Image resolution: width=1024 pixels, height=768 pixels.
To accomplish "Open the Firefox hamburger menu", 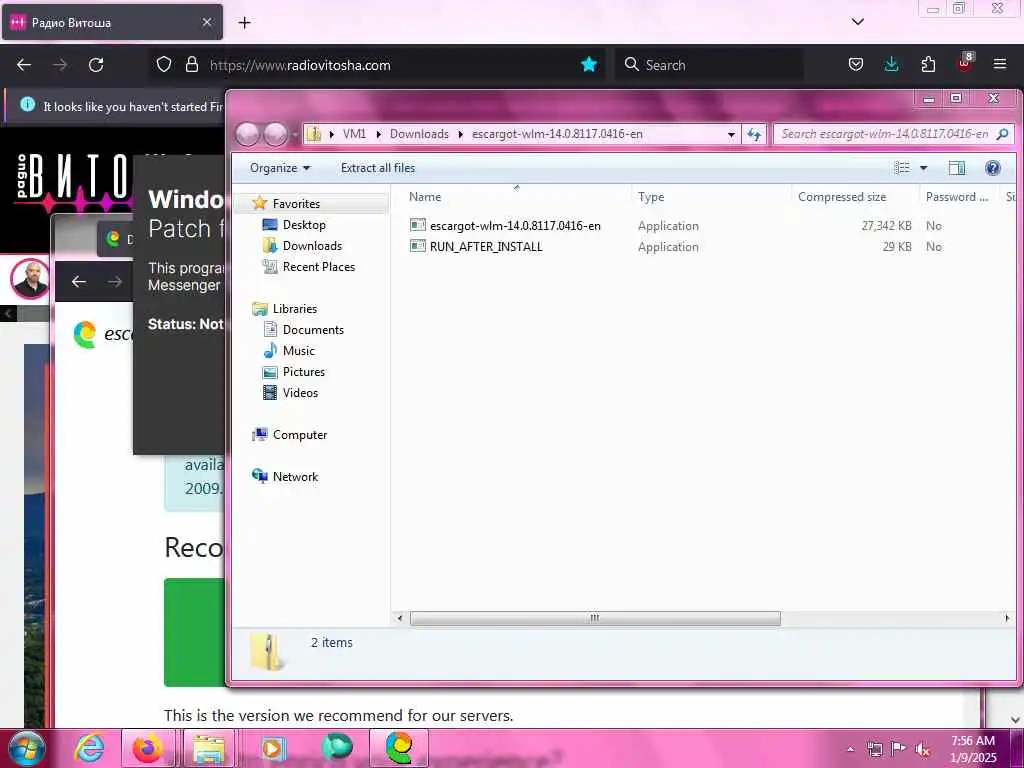I will (x=1000, y=64).
